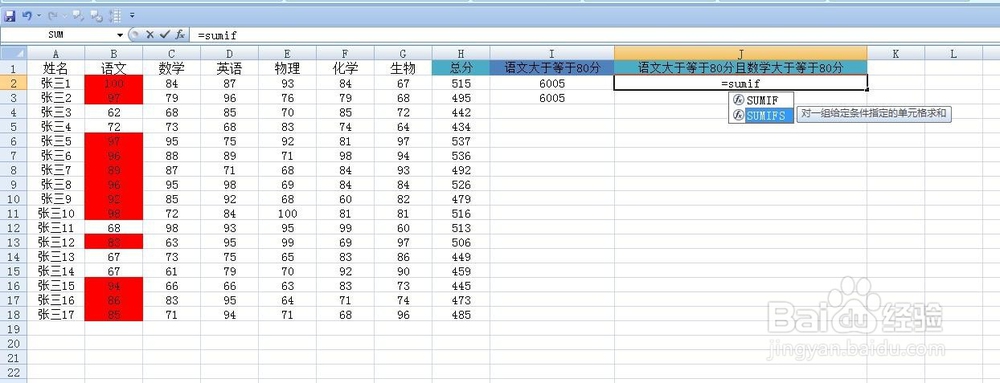This screenshot has width=1000, height=383.
Task: Click total score 485 in row 18
Action: (460, 314)
